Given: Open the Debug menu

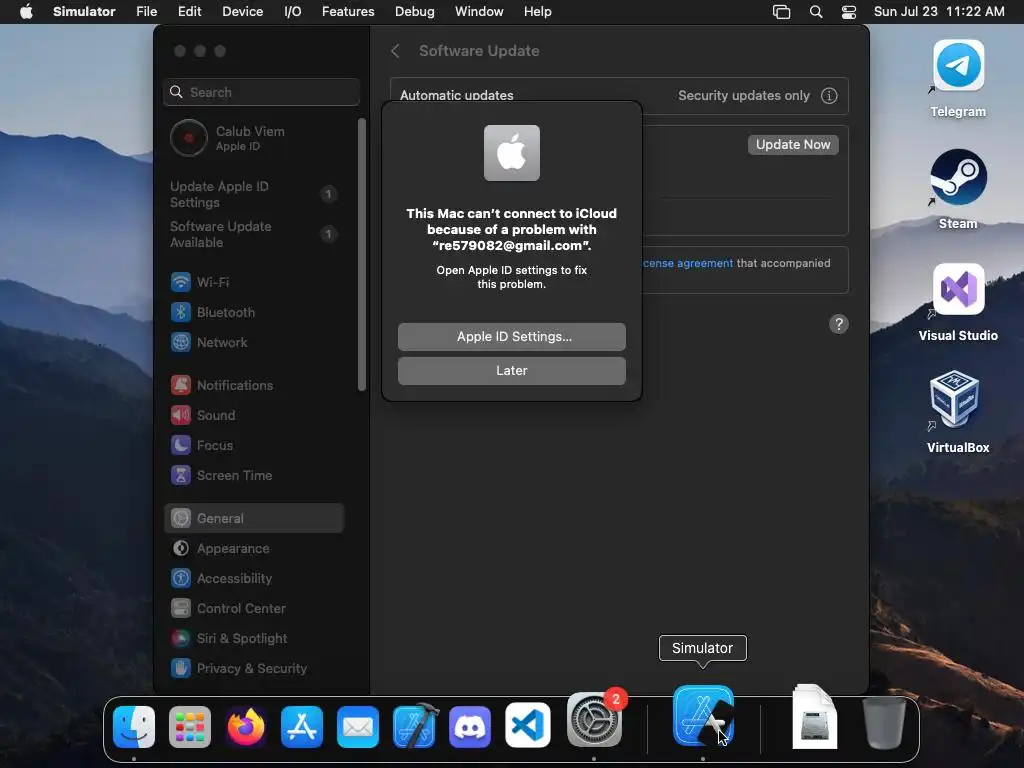Looking at the screenshot, I should tap(415, 12).
